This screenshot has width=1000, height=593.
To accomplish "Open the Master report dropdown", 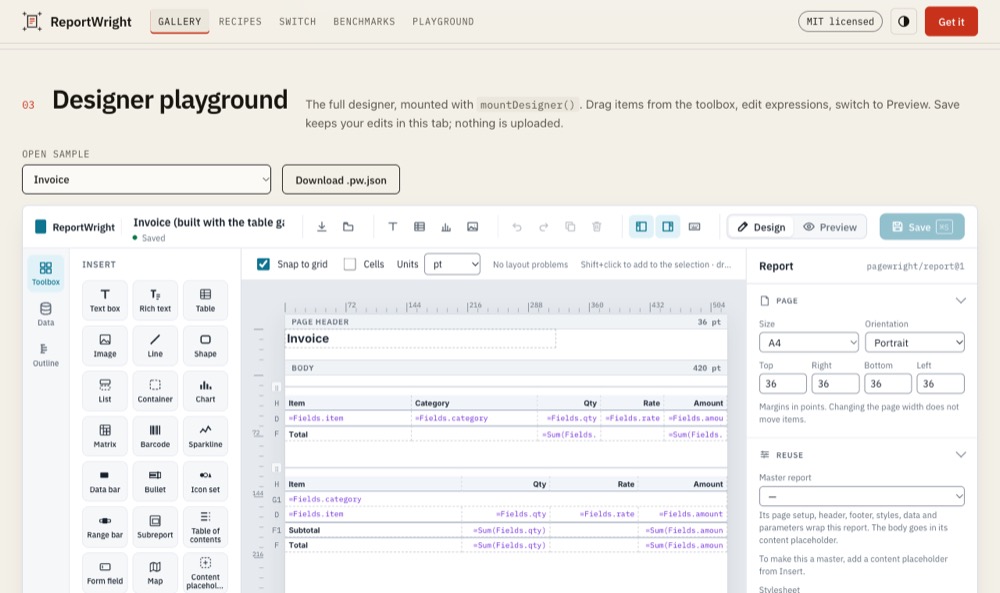I will (x=862, y=496).
